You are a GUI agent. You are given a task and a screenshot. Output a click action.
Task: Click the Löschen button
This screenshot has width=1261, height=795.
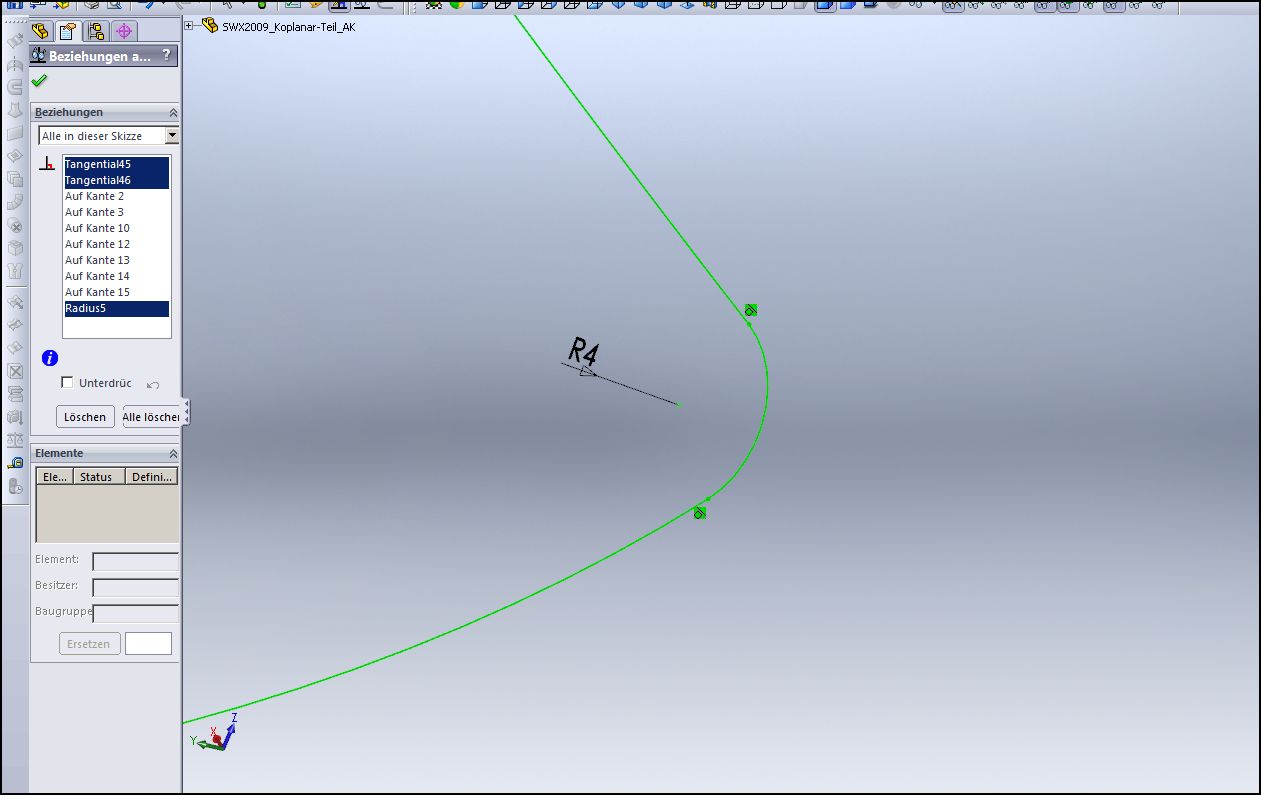pos(85,417)
